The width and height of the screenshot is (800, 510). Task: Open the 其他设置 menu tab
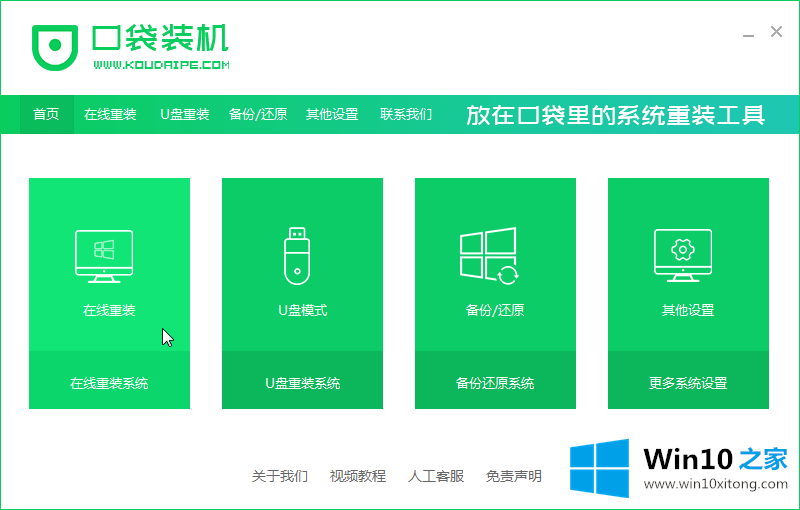coord(332,114)
